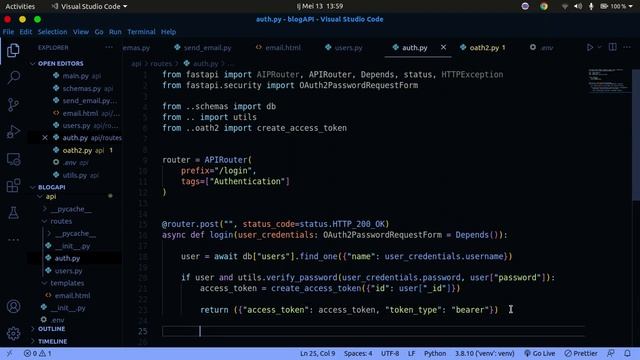Viewport: 640px width, 360px height.
Task: Open editor more actions menu
Action: click(627, 47)
